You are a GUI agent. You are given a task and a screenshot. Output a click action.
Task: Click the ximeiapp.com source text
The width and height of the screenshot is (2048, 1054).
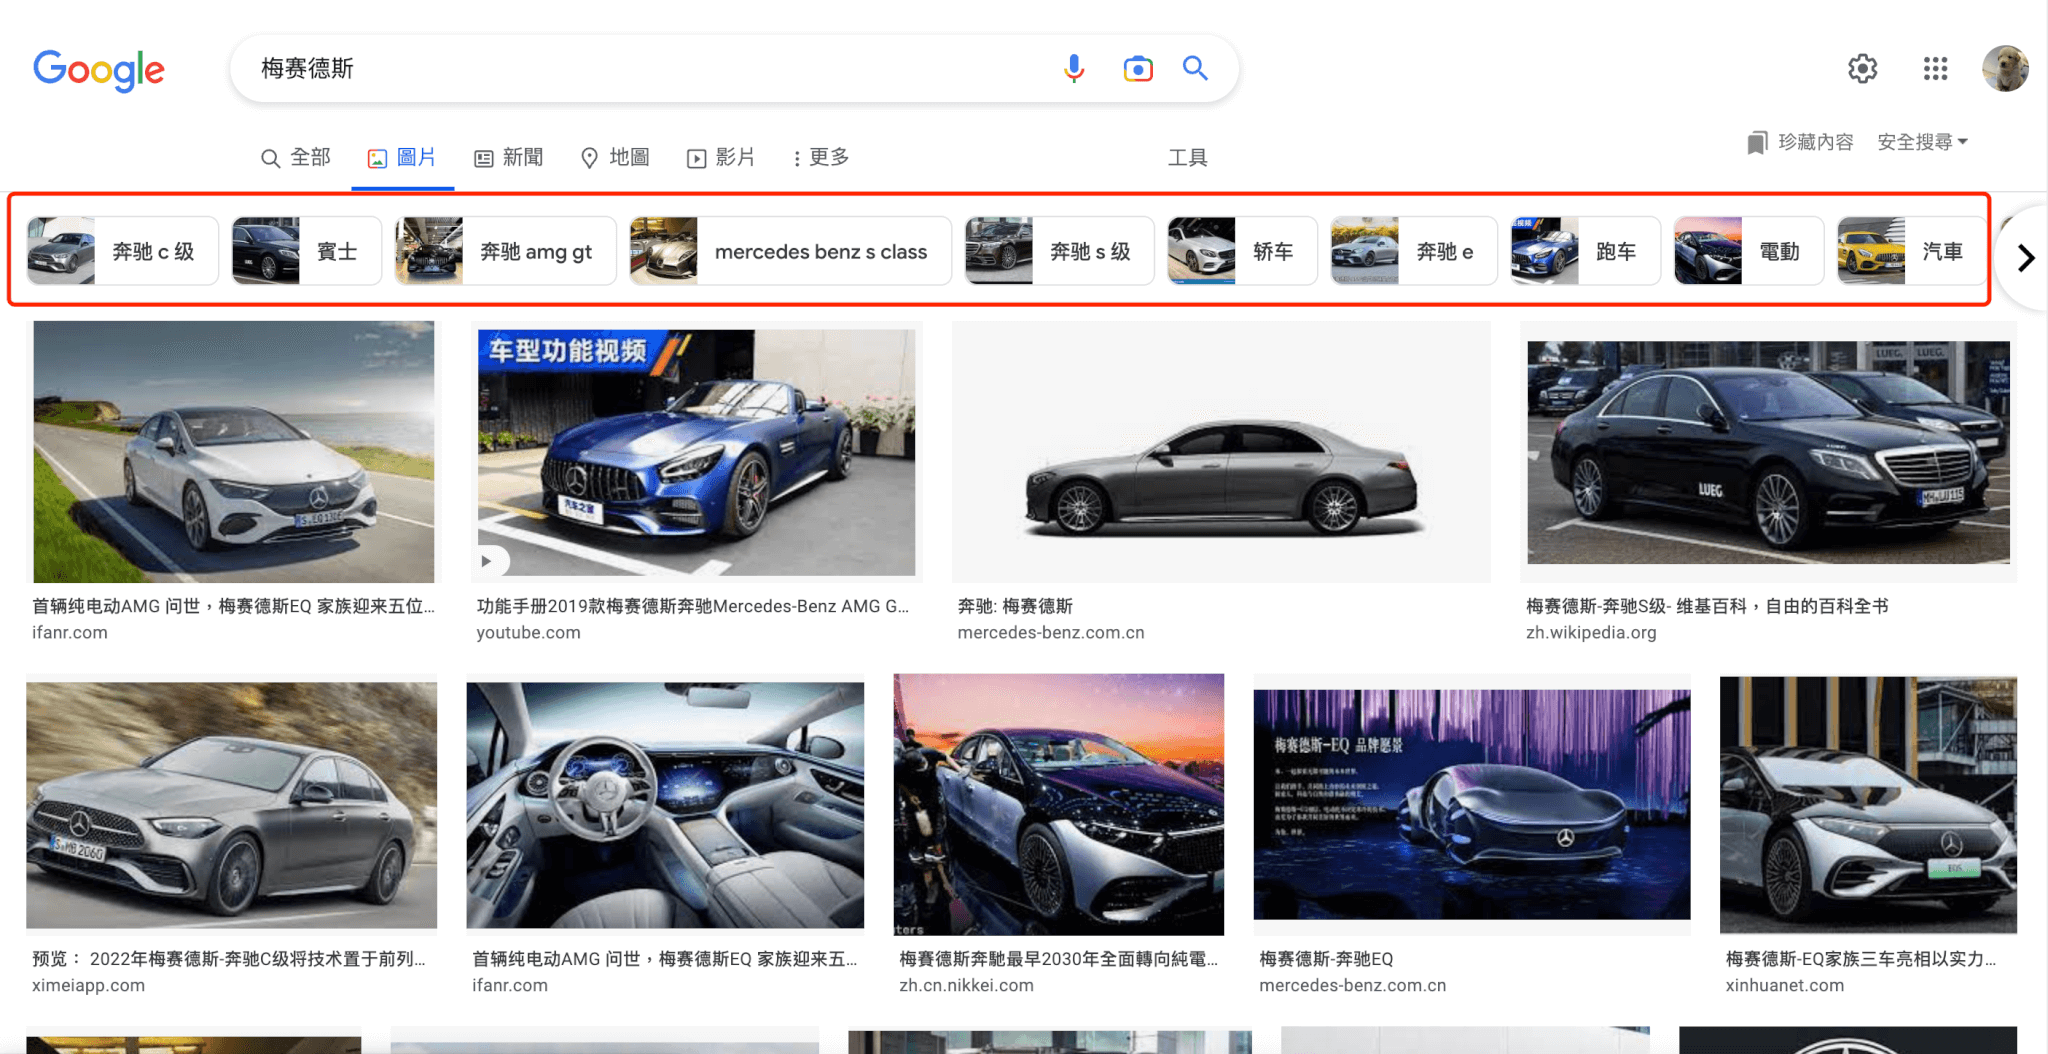[88, 985]
